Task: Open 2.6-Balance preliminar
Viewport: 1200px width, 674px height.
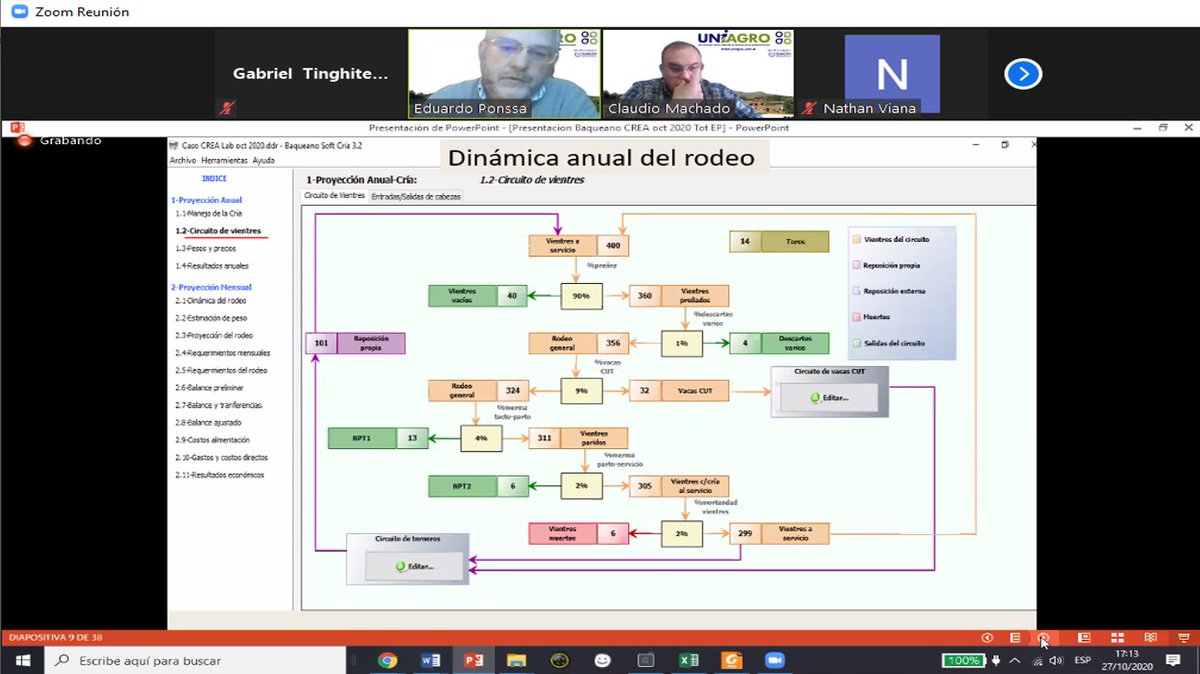Action: [x=209, y=388]
